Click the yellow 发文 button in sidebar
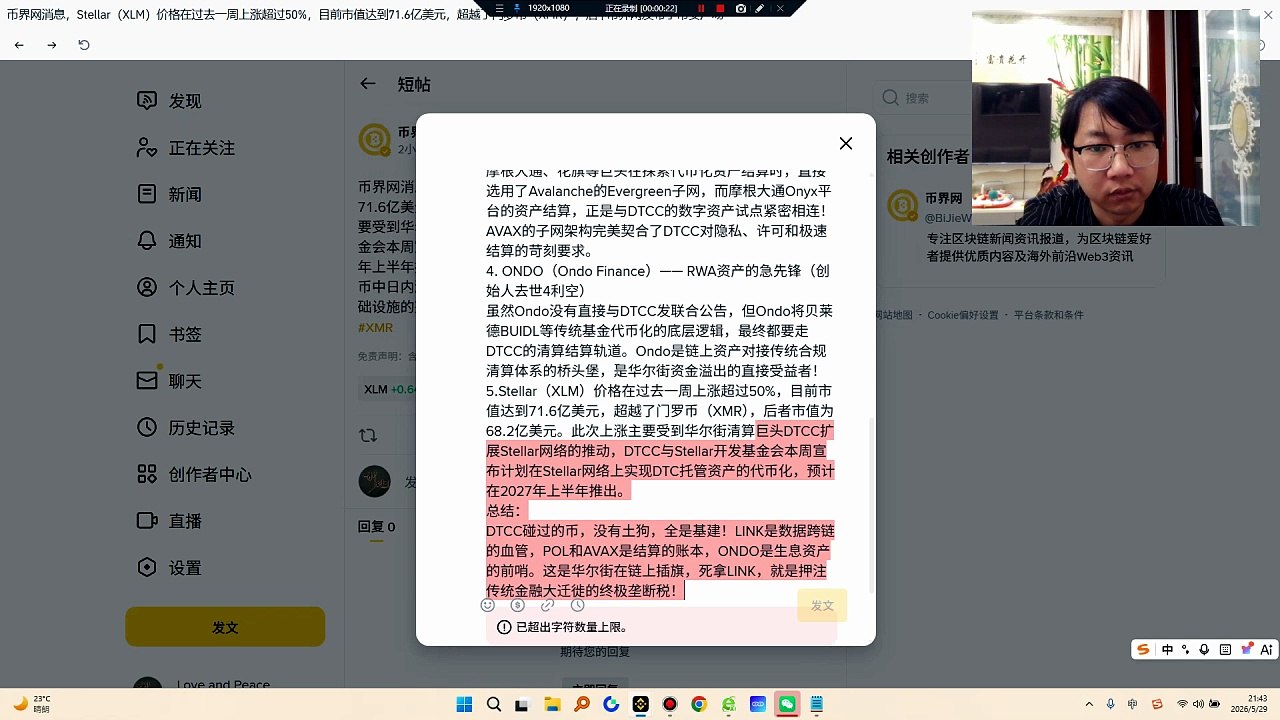This screenshot has width=1280, height=720. click(225, 627)
